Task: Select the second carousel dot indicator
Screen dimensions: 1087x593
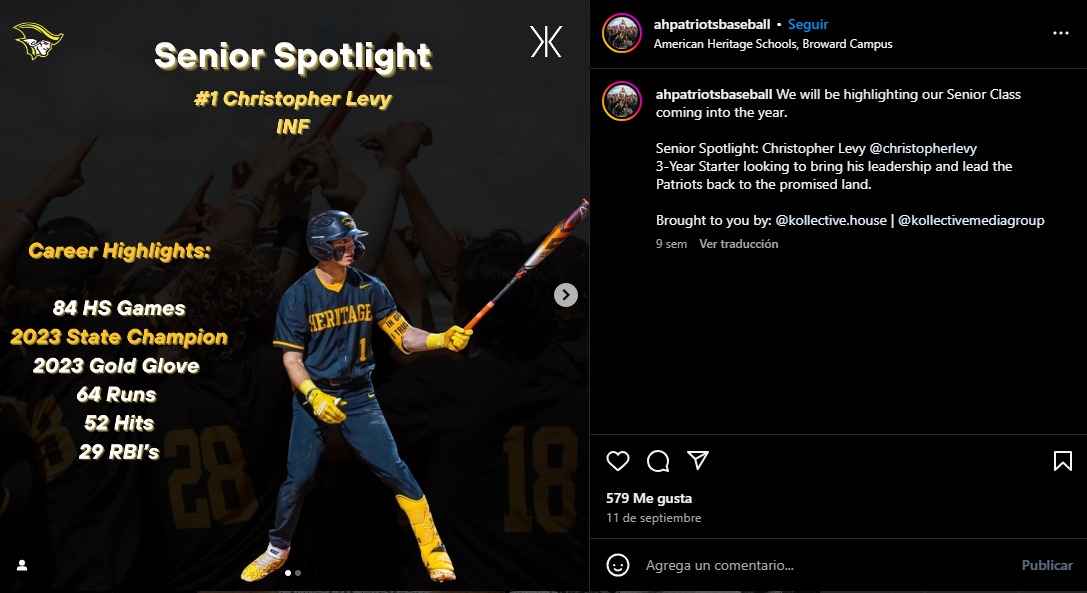Action: pos(298,573)
